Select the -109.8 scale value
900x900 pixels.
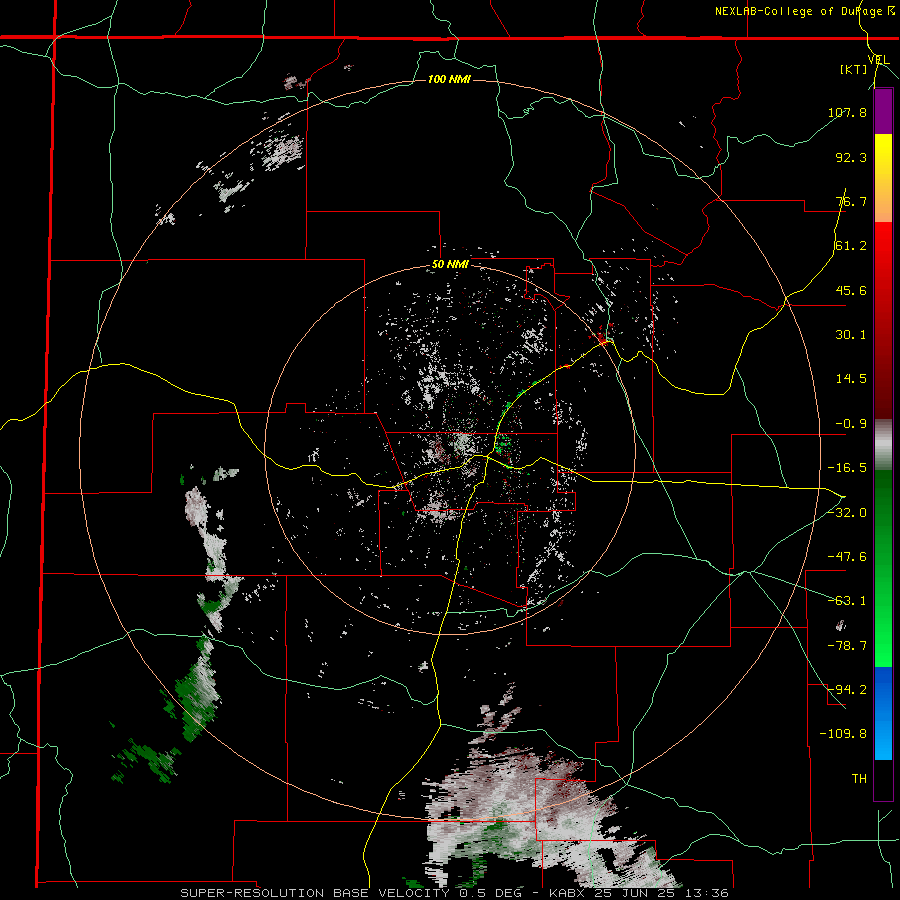pyautogui.click(x=843, y=734)
